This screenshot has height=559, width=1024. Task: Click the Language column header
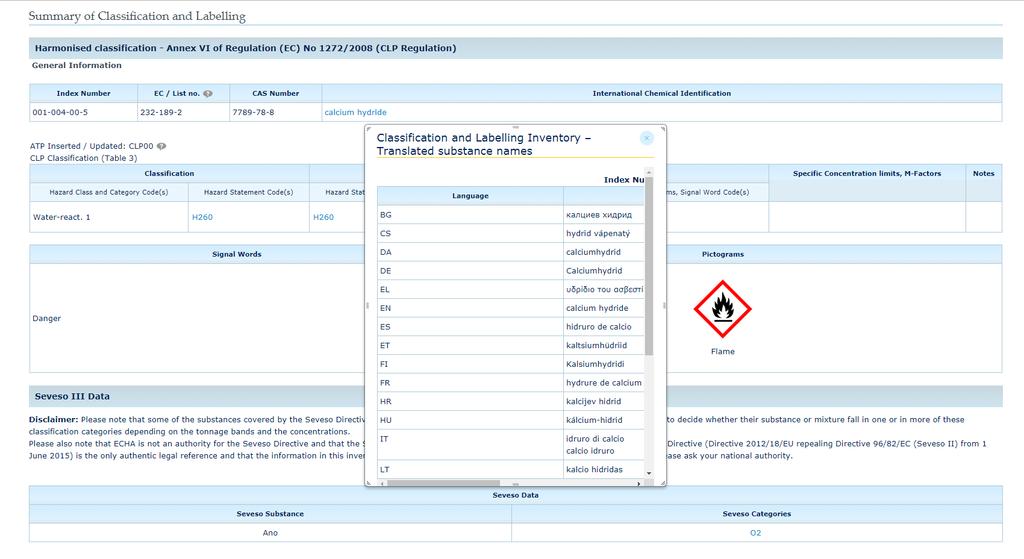[470, 196]
